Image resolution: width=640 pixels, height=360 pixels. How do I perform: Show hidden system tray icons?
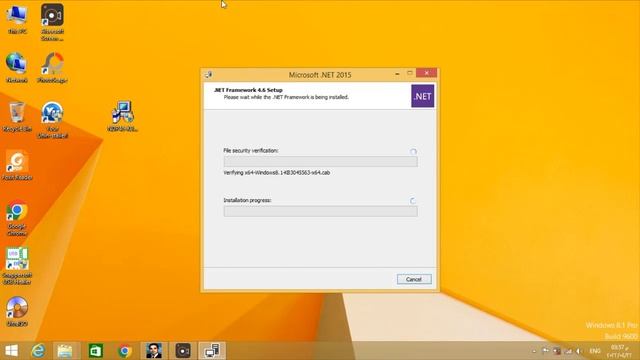click(534, 351)
